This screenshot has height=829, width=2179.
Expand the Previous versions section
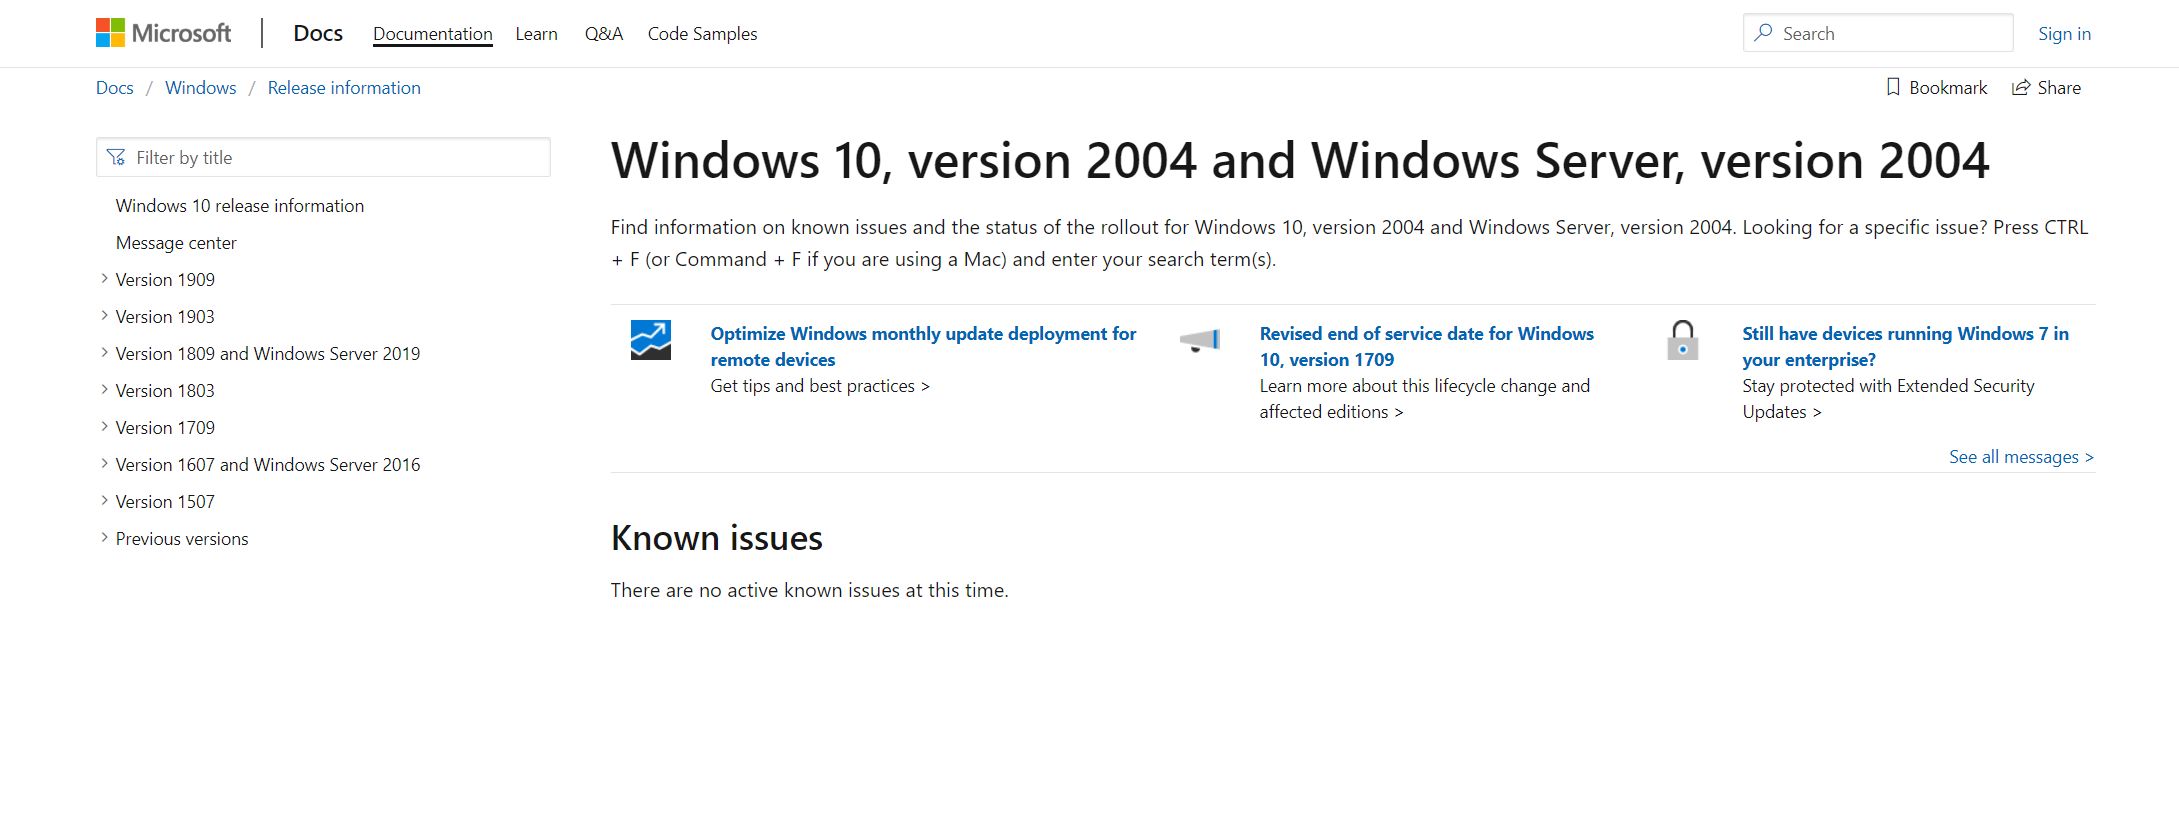pyautogui.click(x=105, y=538)
